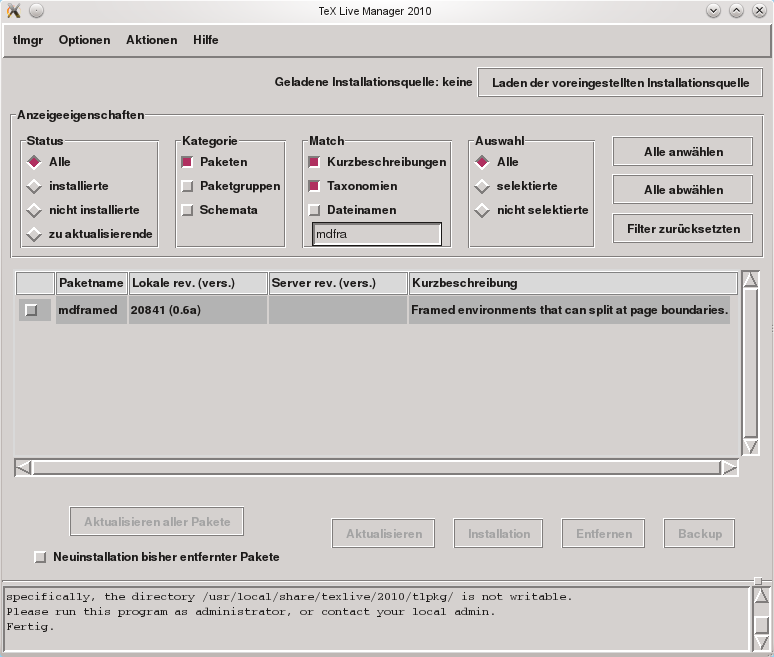Click the Paketname column header
The height and width of the screenshot is (657, 774).
click(x=91, y=283)
